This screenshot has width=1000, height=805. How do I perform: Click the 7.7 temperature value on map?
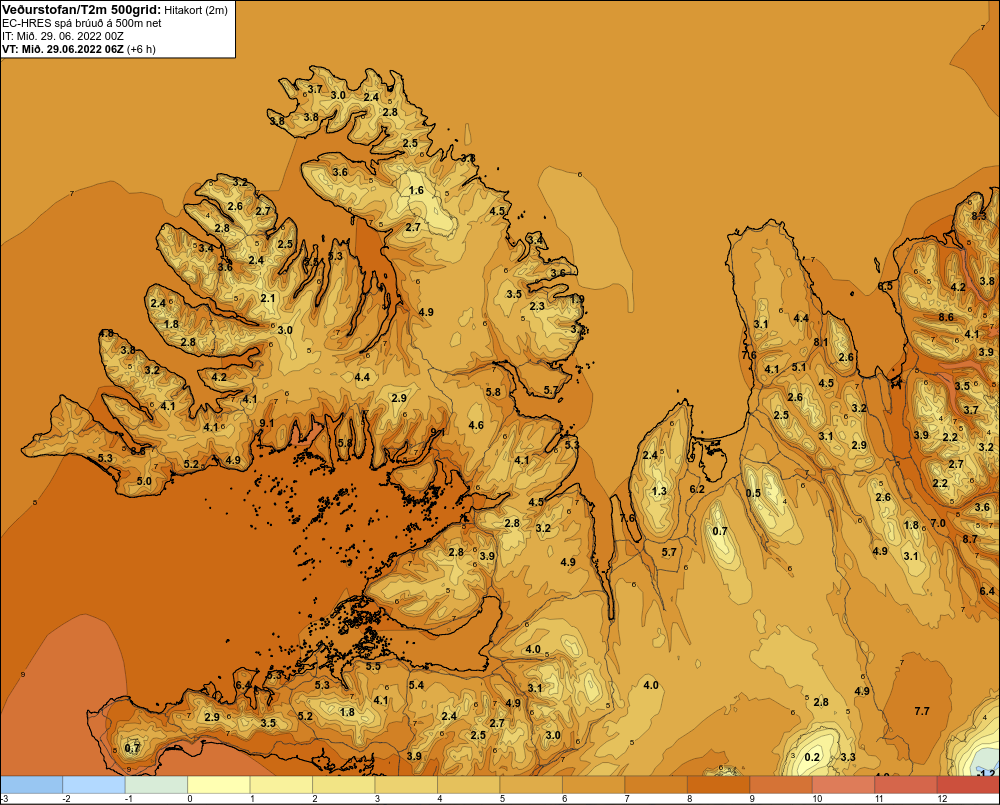[922, 711]
